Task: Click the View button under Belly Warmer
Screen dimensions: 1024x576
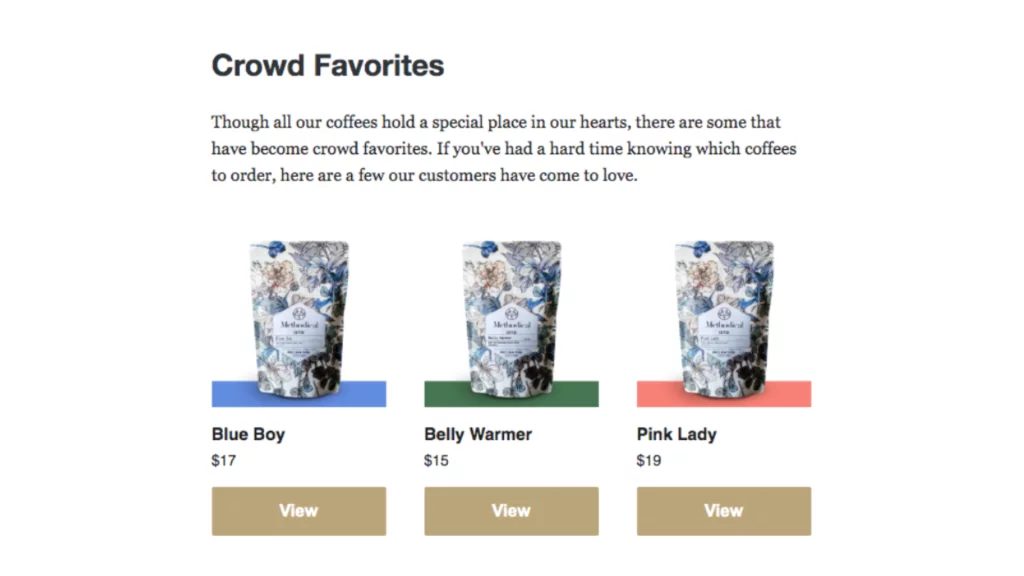Action: (511, 511)
